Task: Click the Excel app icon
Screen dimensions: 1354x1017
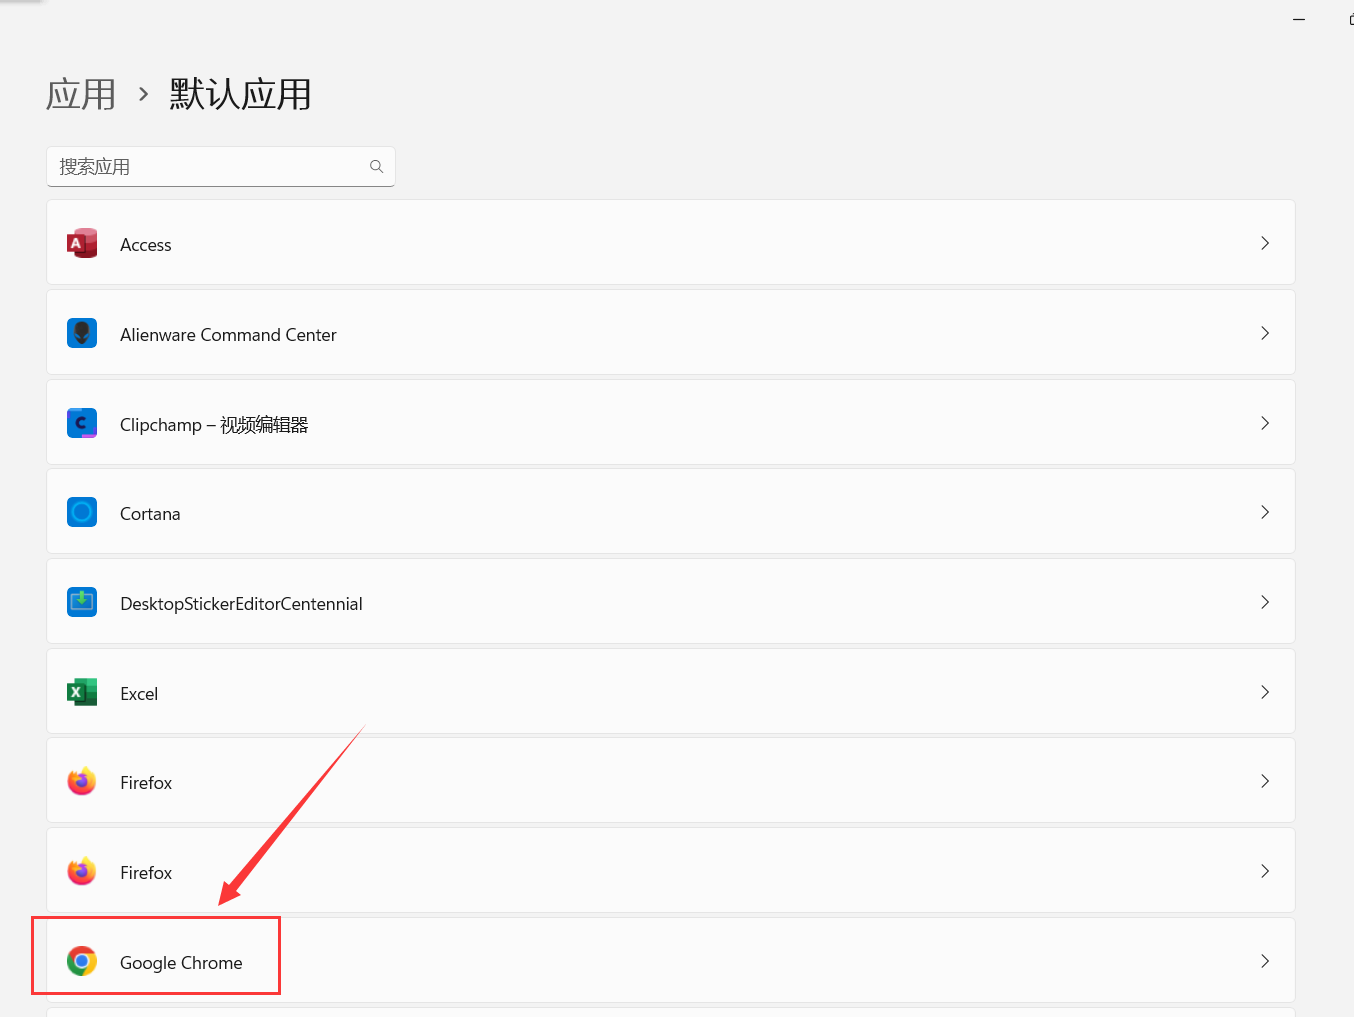Action: tap(82, 692)
